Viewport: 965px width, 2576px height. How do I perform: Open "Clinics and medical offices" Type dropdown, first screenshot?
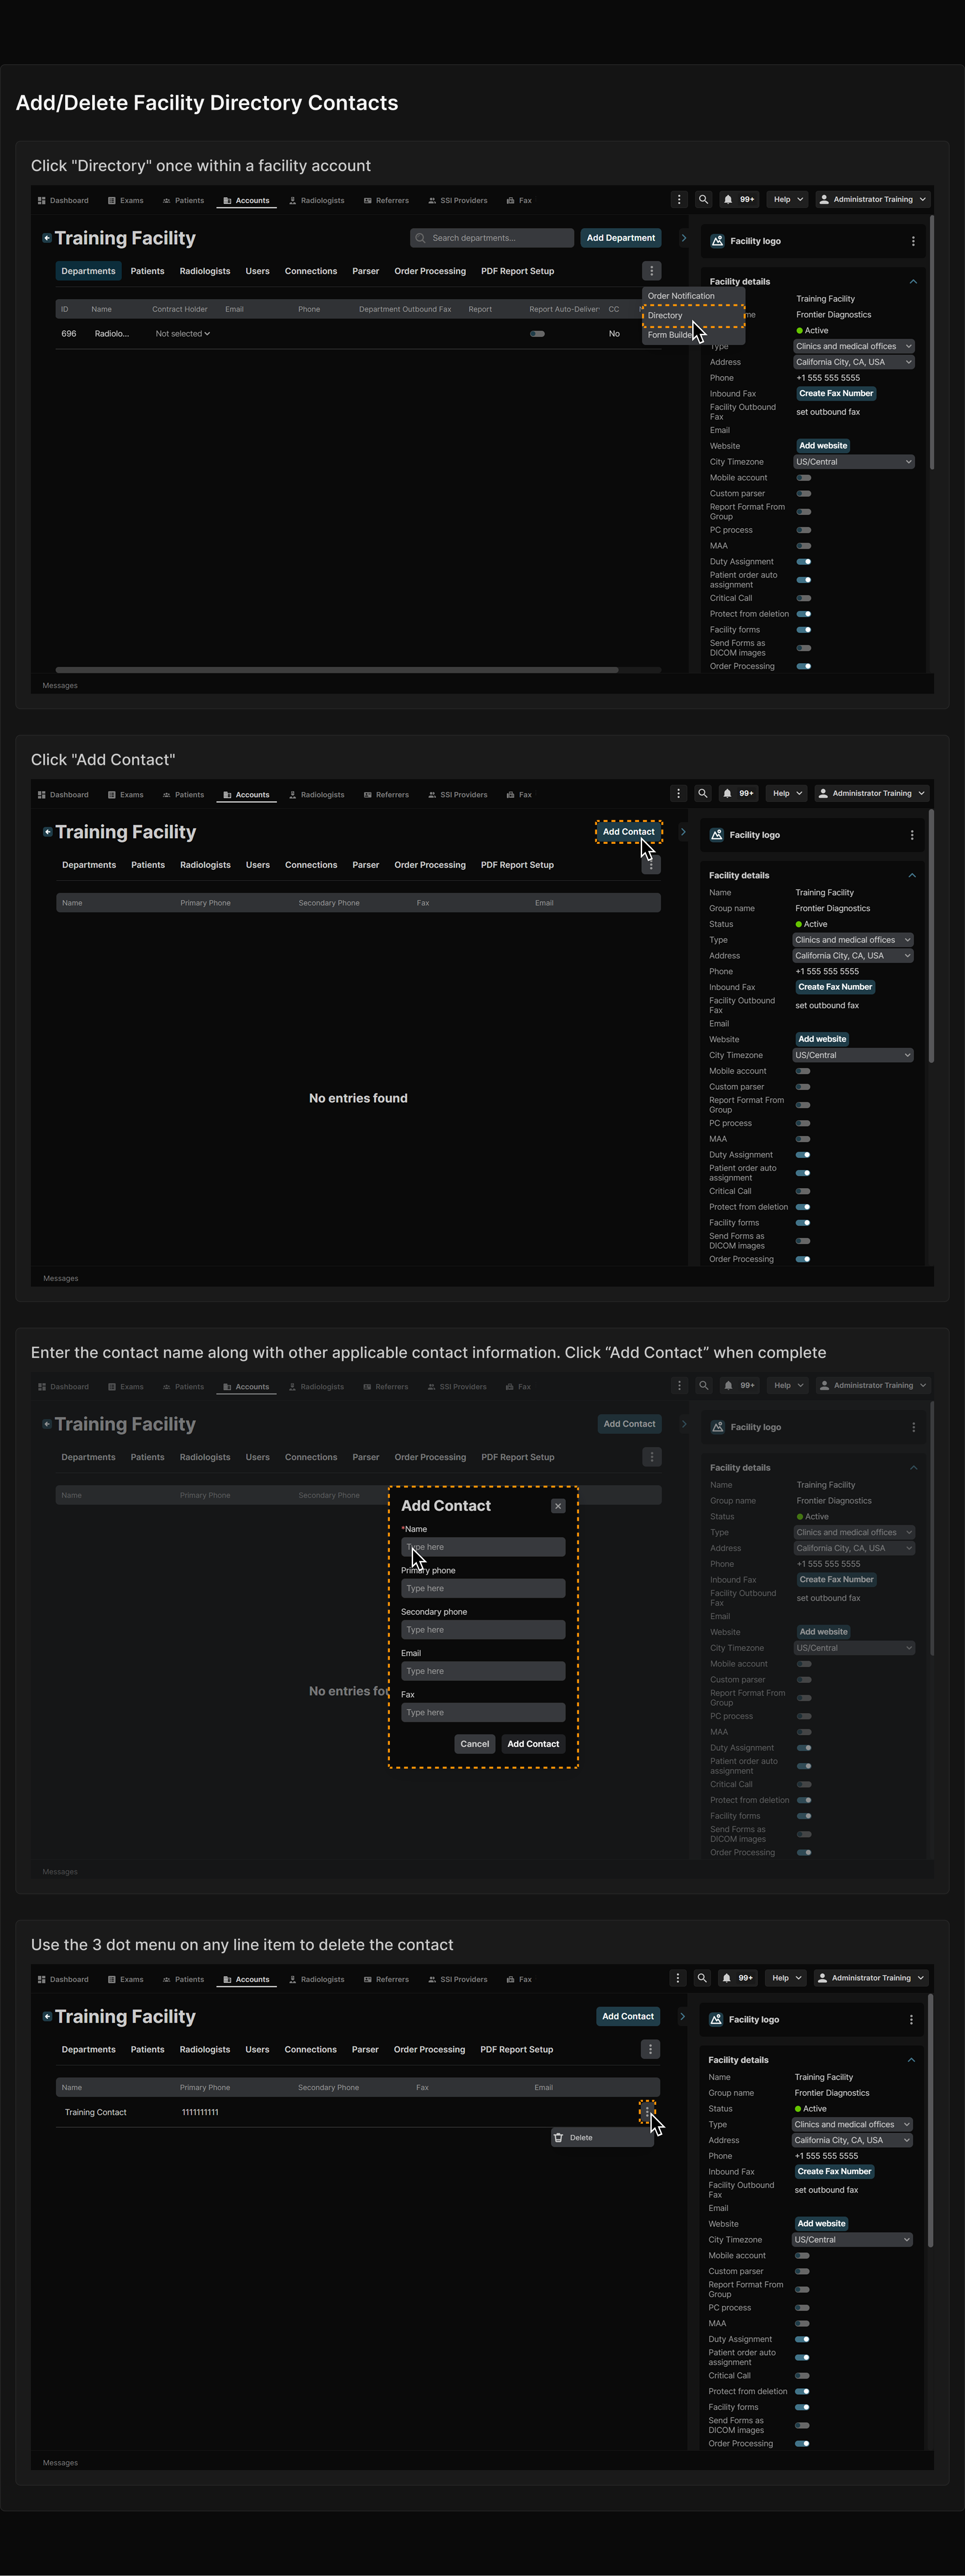(x=854, y=347)
